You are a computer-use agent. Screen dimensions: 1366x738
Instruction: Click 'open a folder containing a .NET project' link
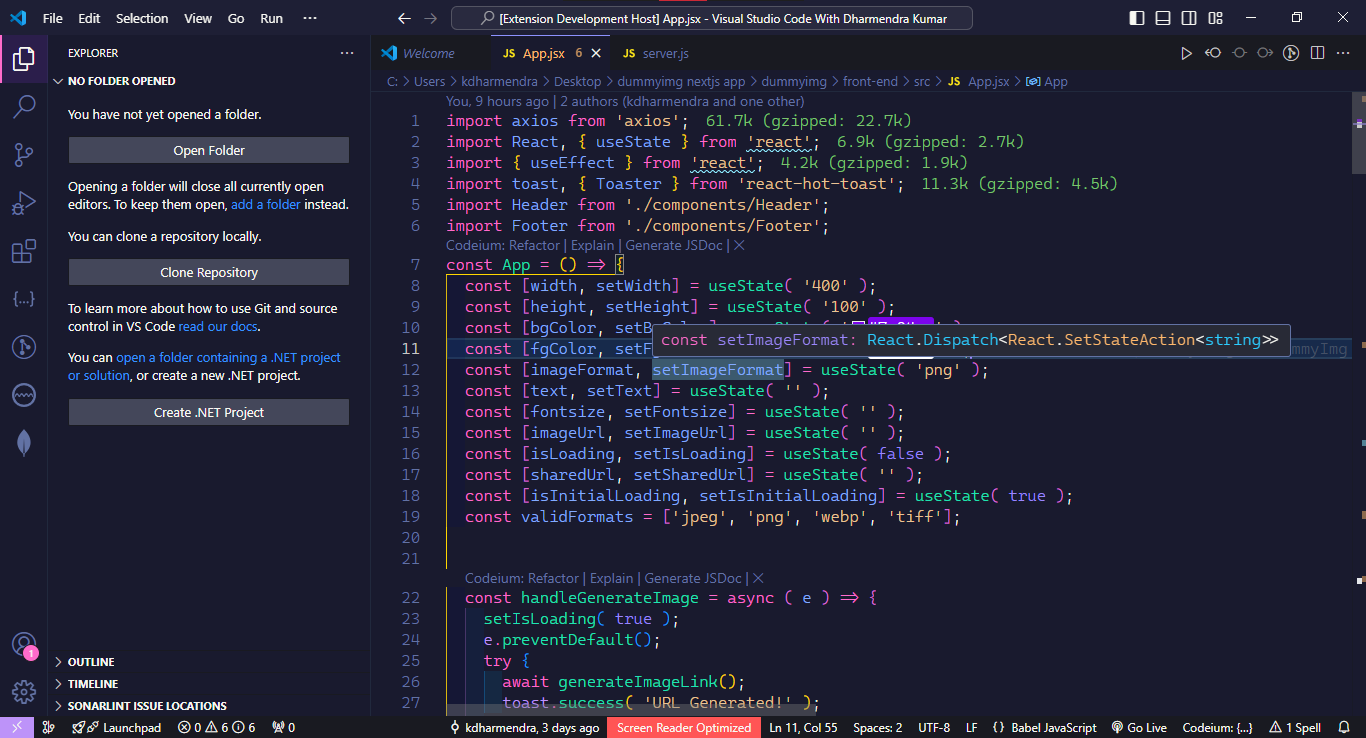[x=204, y=366]
